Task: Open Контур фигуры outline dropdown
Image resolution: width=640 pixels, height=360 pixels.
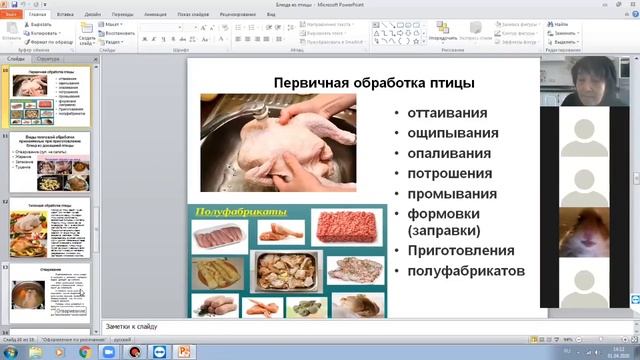Action: pos(517,33)
